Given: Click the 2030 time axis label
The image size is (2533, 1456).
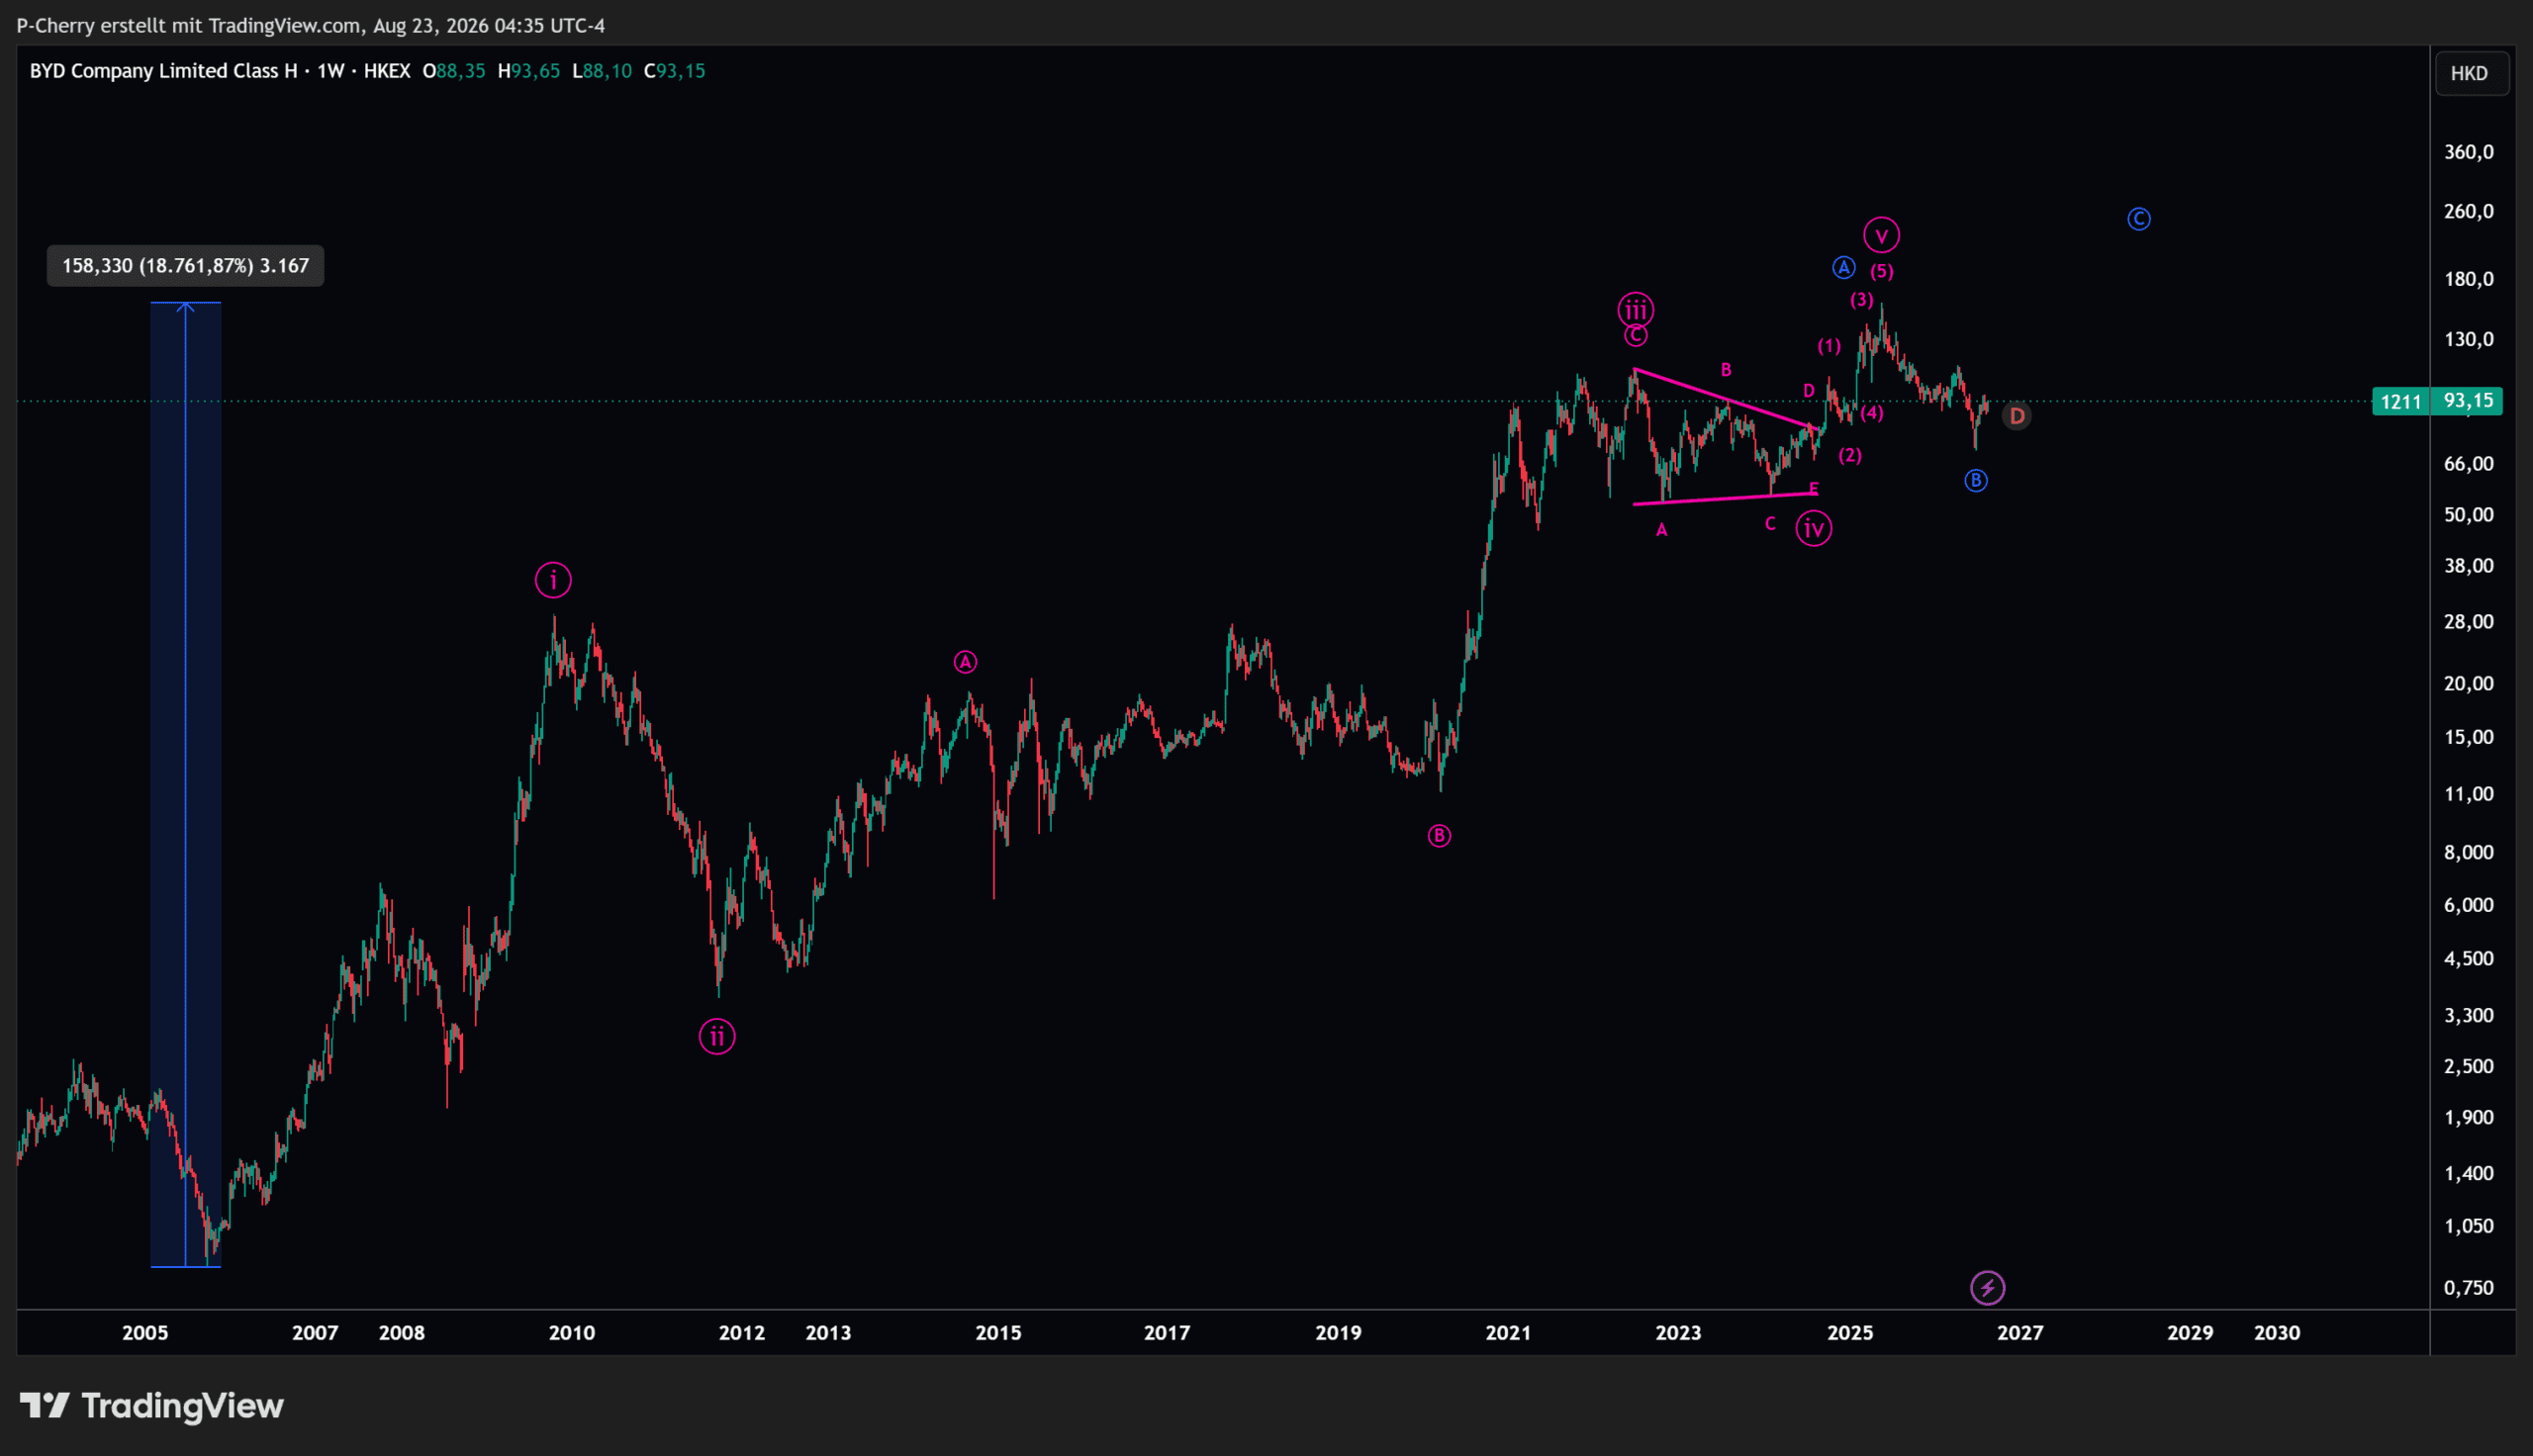Looking at the screenshot, I should pos(2277,1333).
